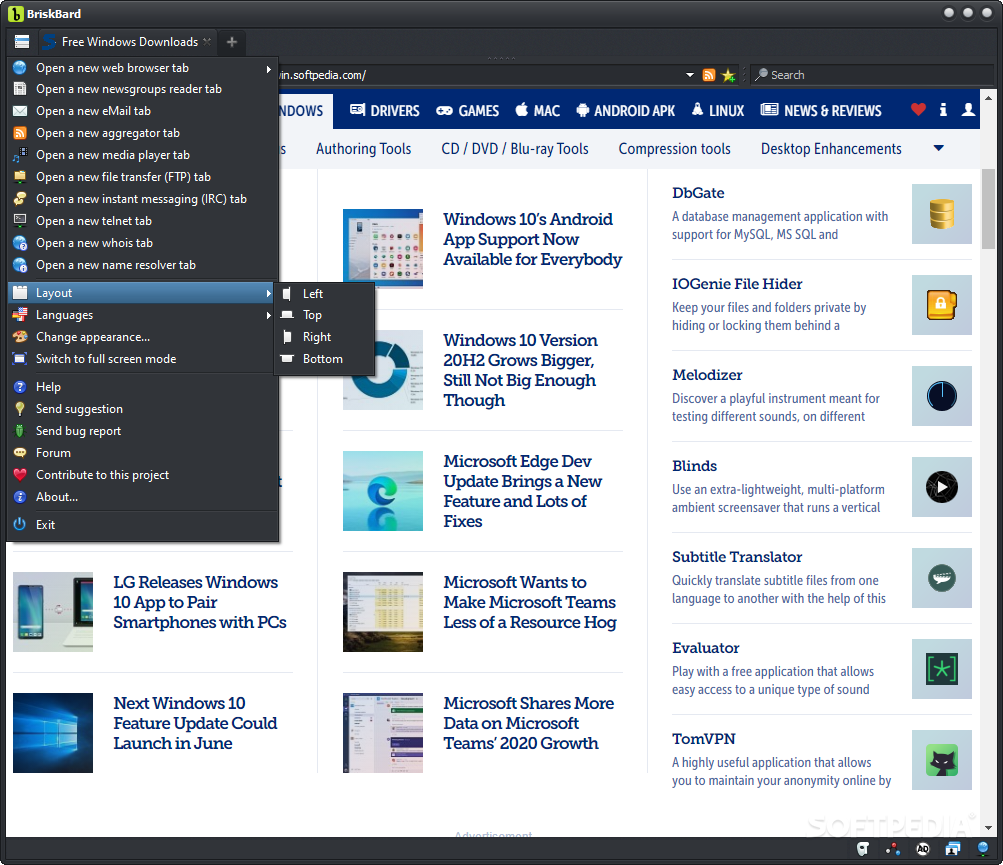
Task: Open a new whois tab
Action: [x=143, y=243]
